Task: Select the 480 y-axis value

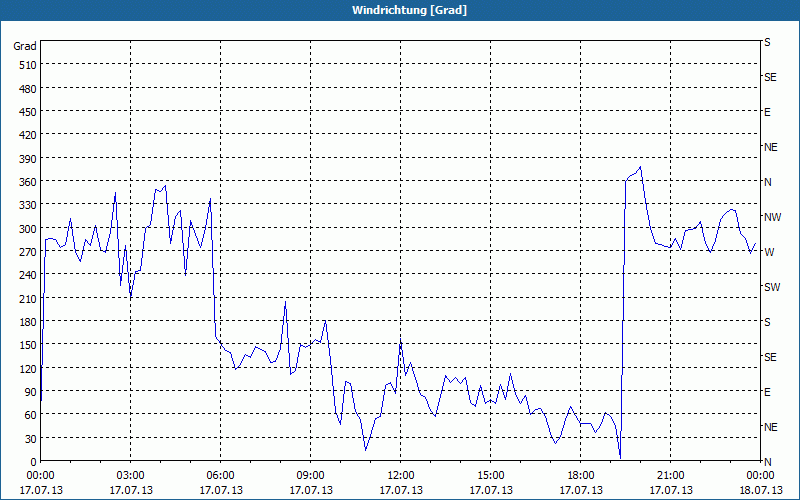Action: 28,89
